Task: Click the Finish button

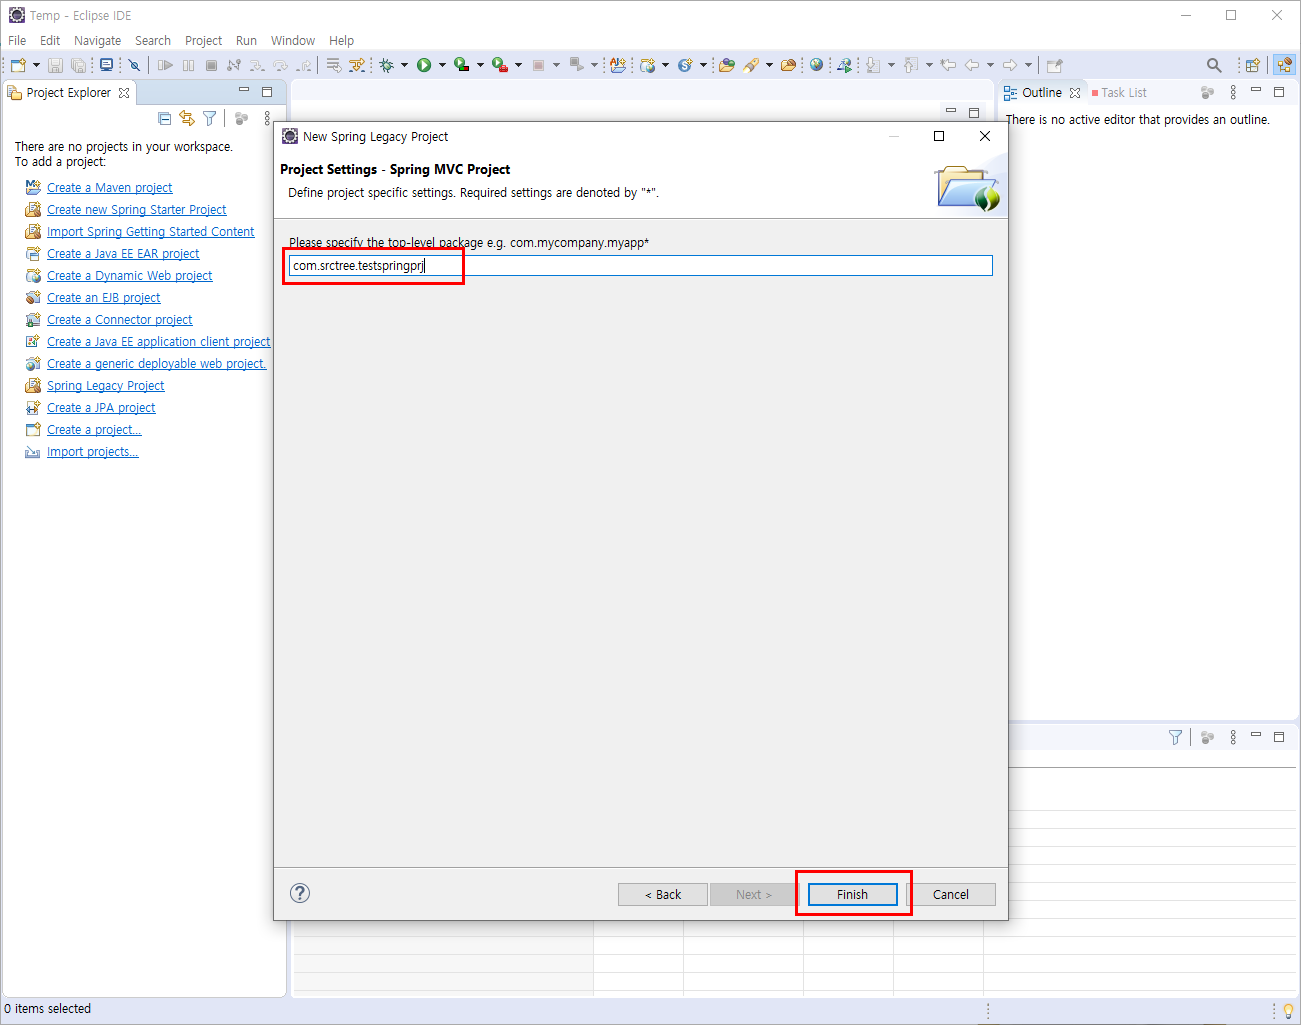Action: 852,894
